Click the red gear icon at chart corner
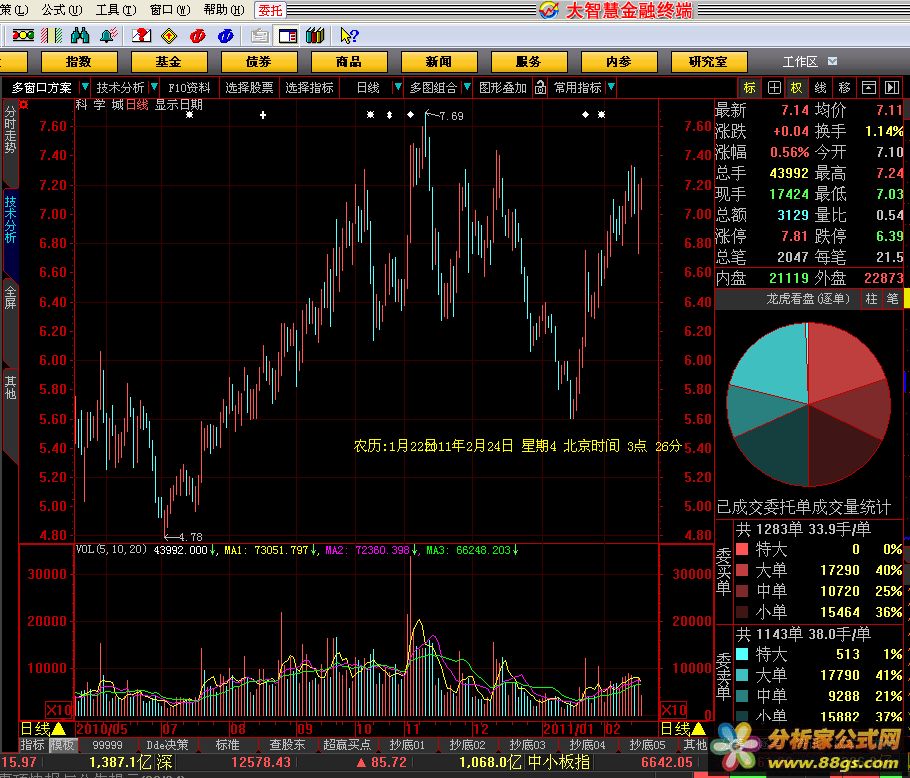The height and width of the screenshot is (778, 910). (24, 104)
